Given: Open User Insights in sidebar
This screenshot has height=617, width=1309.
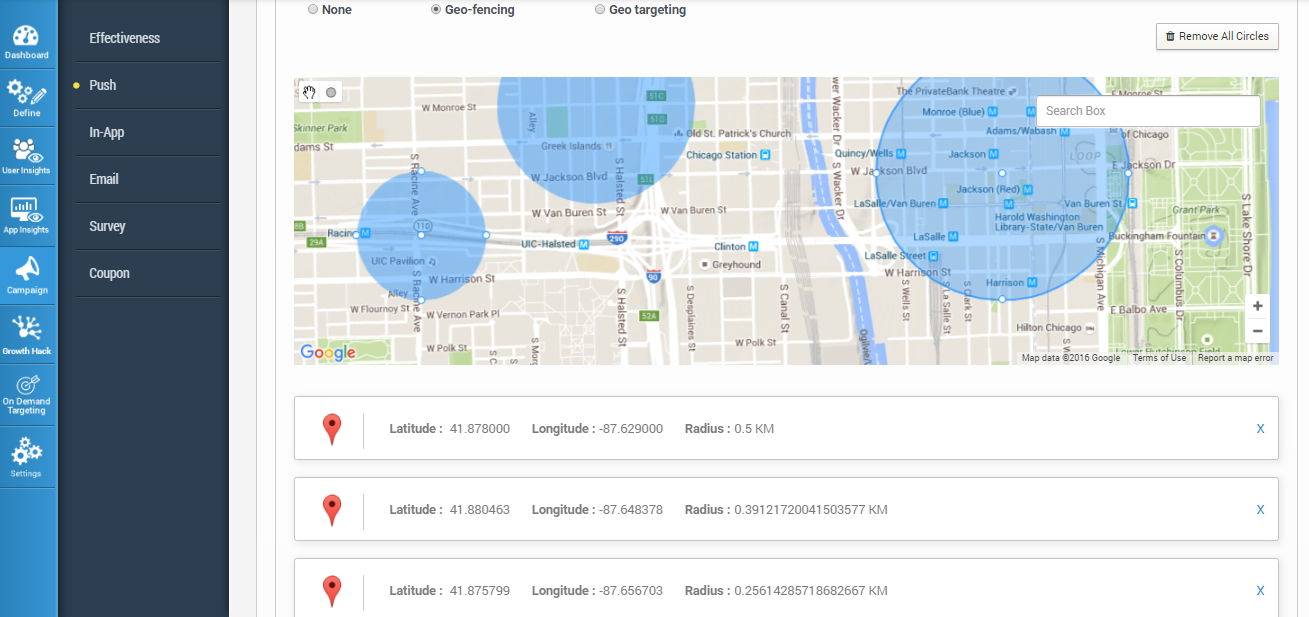Looking at the screenshot, I should (27, 155).
